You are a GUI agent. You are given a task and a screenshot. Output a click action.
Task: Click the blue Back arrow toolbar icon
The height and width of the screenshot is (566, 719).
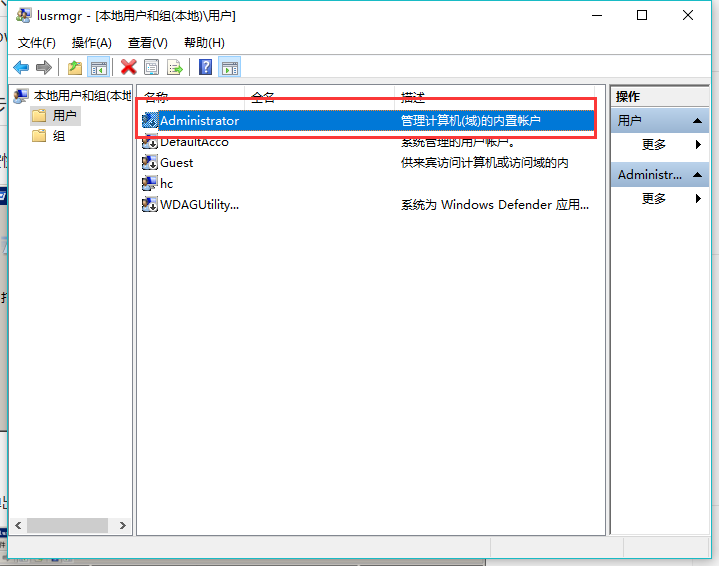click(21, 67)
